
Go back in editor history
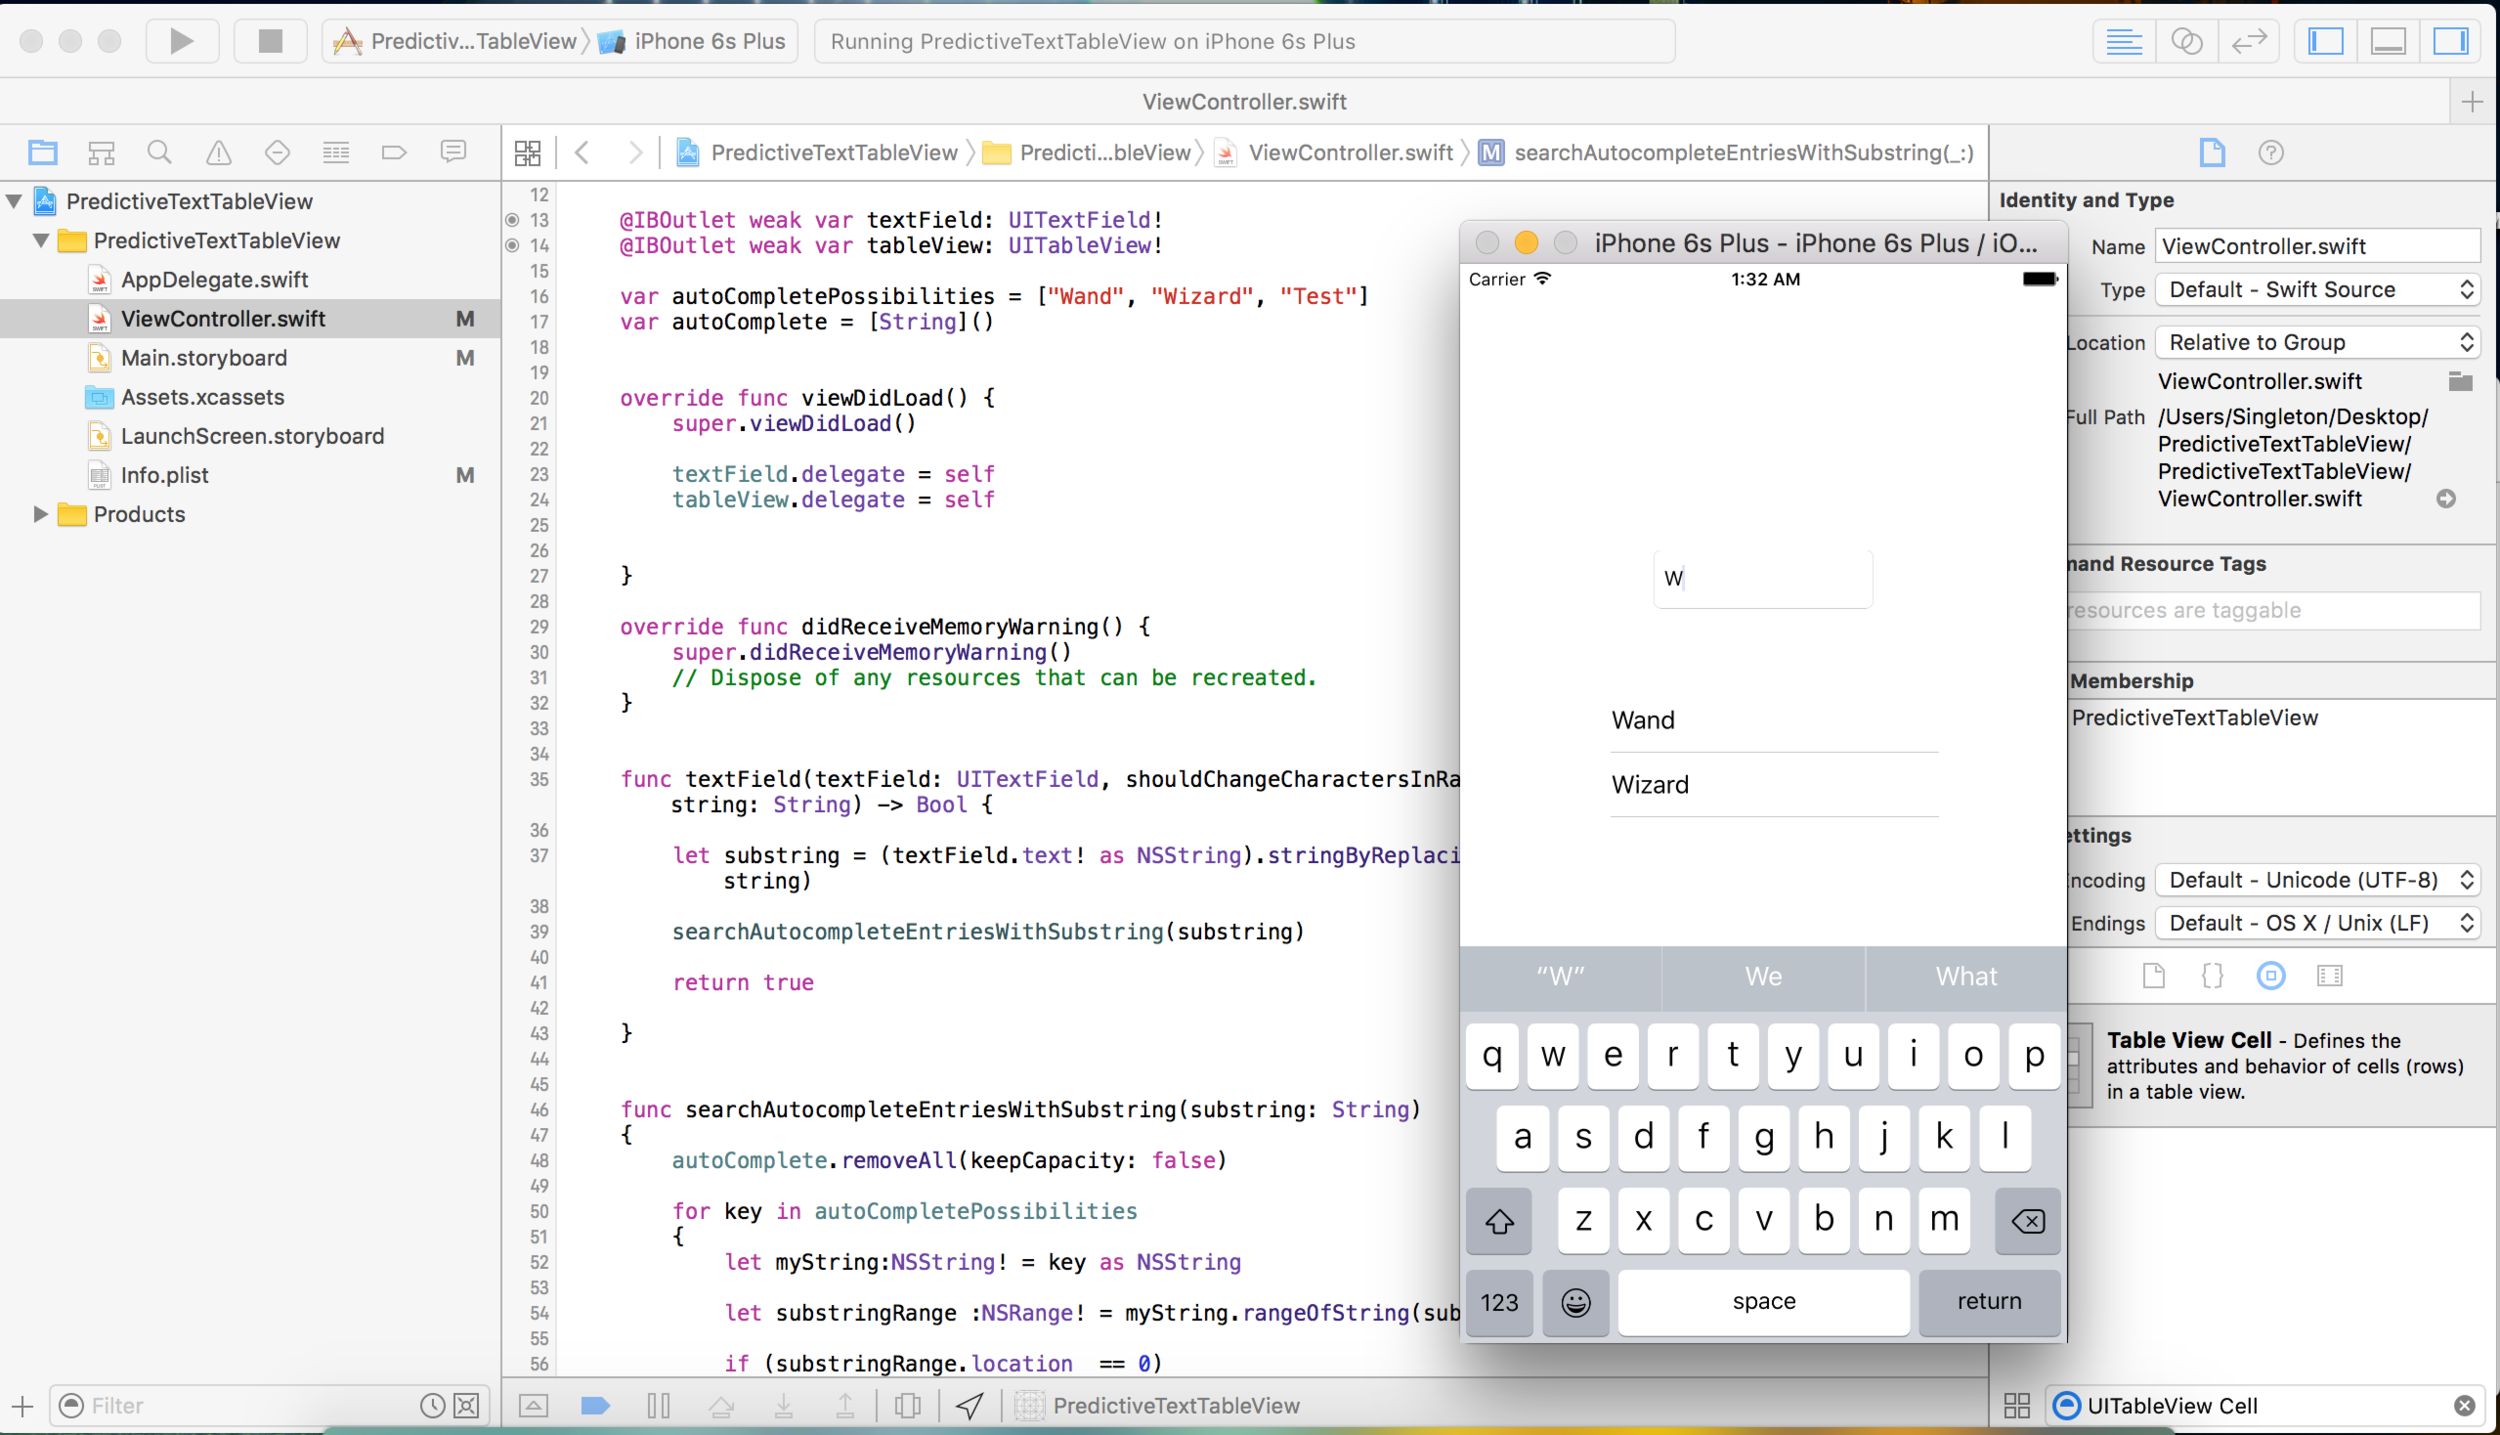point(582,152)
